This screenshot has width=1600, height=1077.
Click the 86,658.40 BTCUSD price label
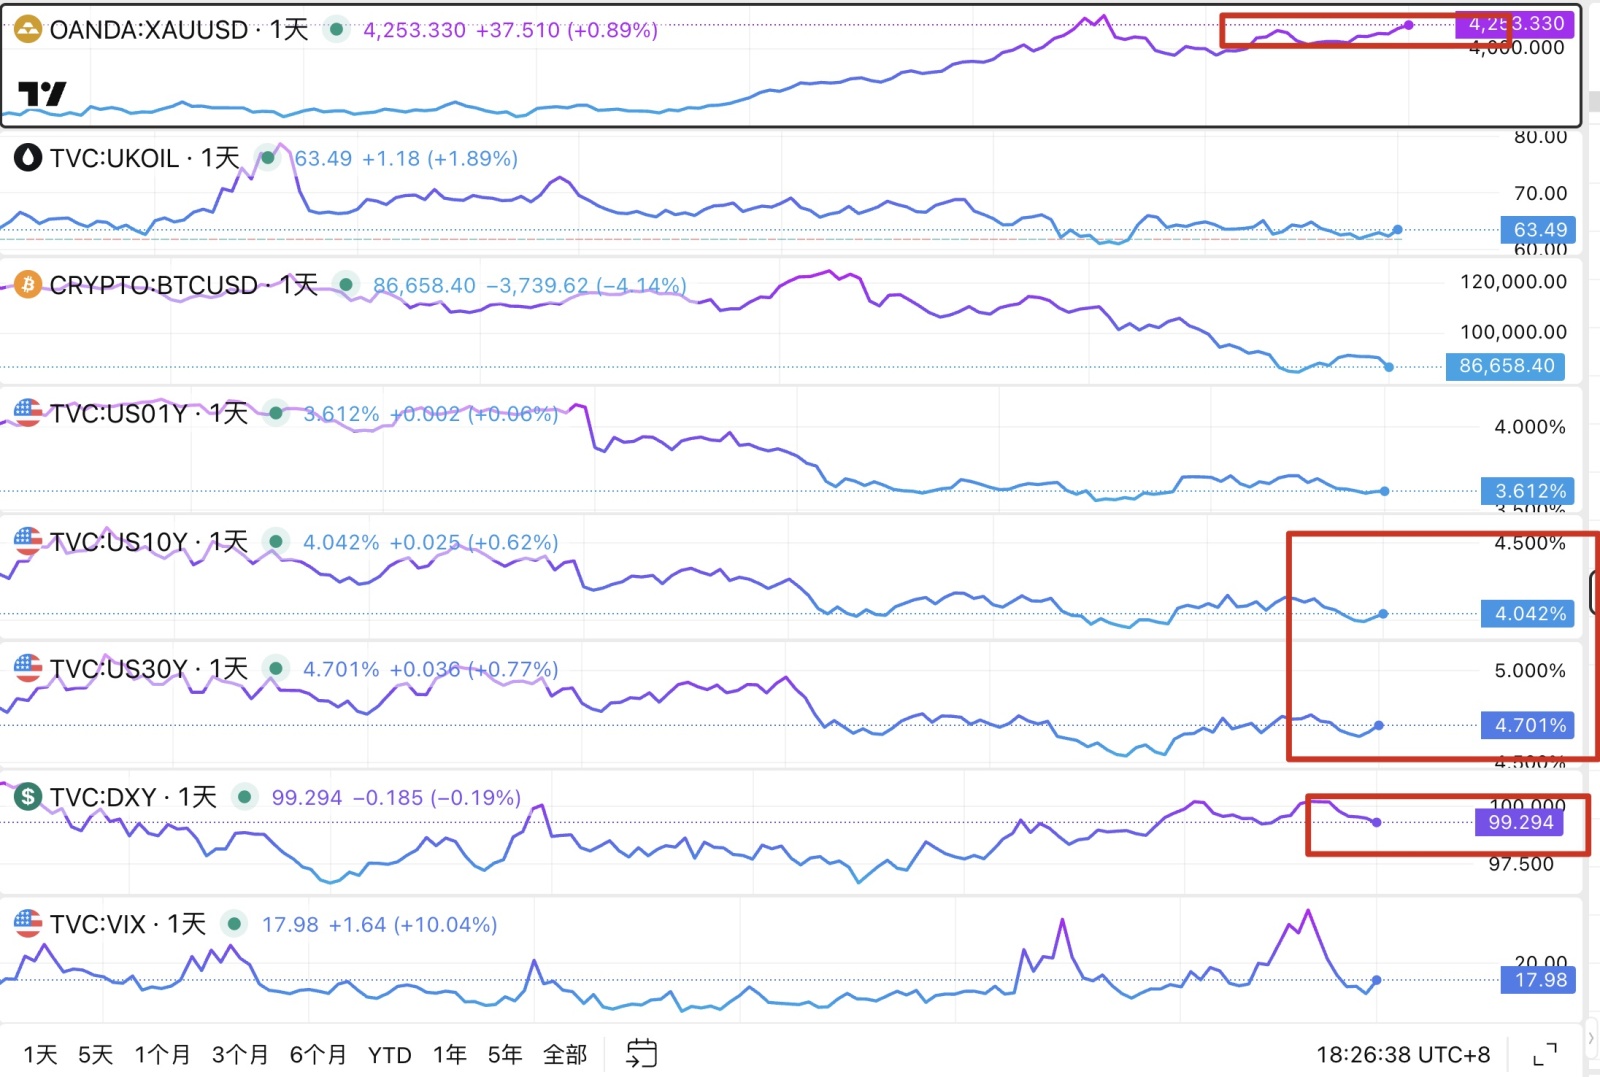point(1506,366)
